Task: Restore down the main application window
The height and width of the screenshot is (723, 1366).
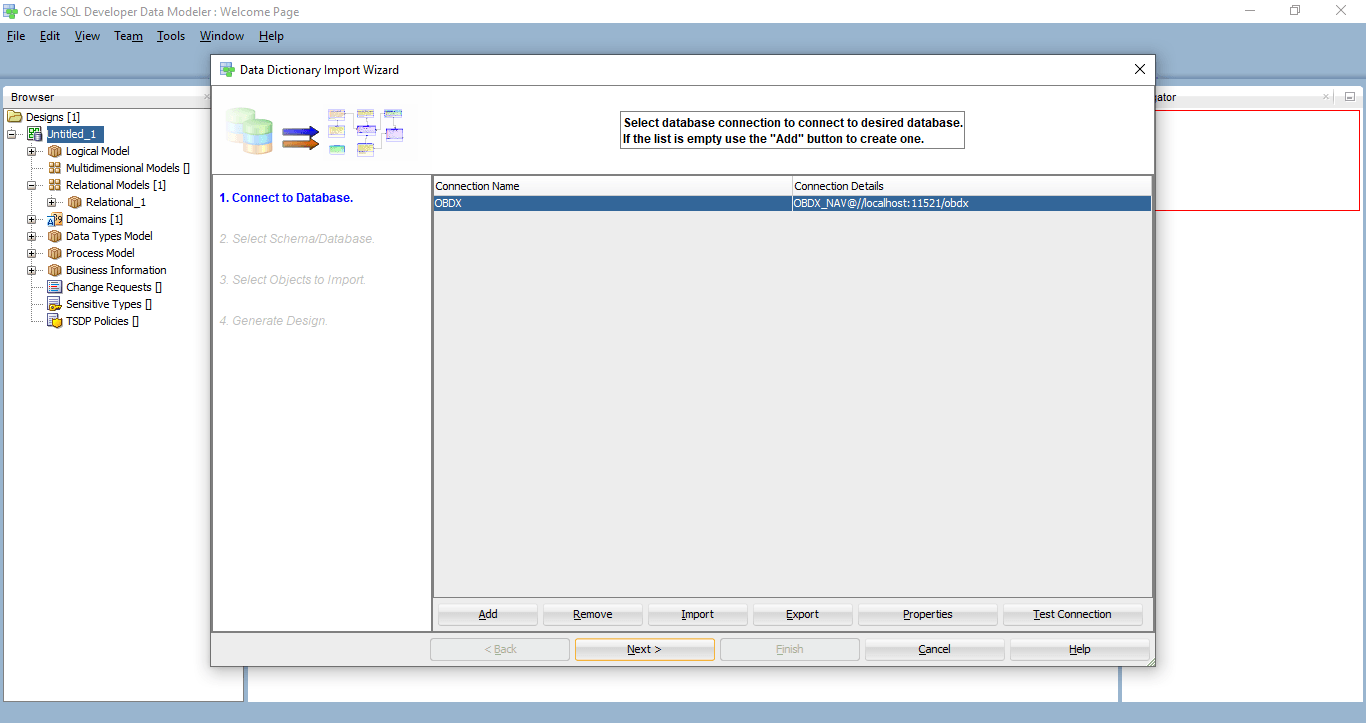Action: [x=1295, y=11]
